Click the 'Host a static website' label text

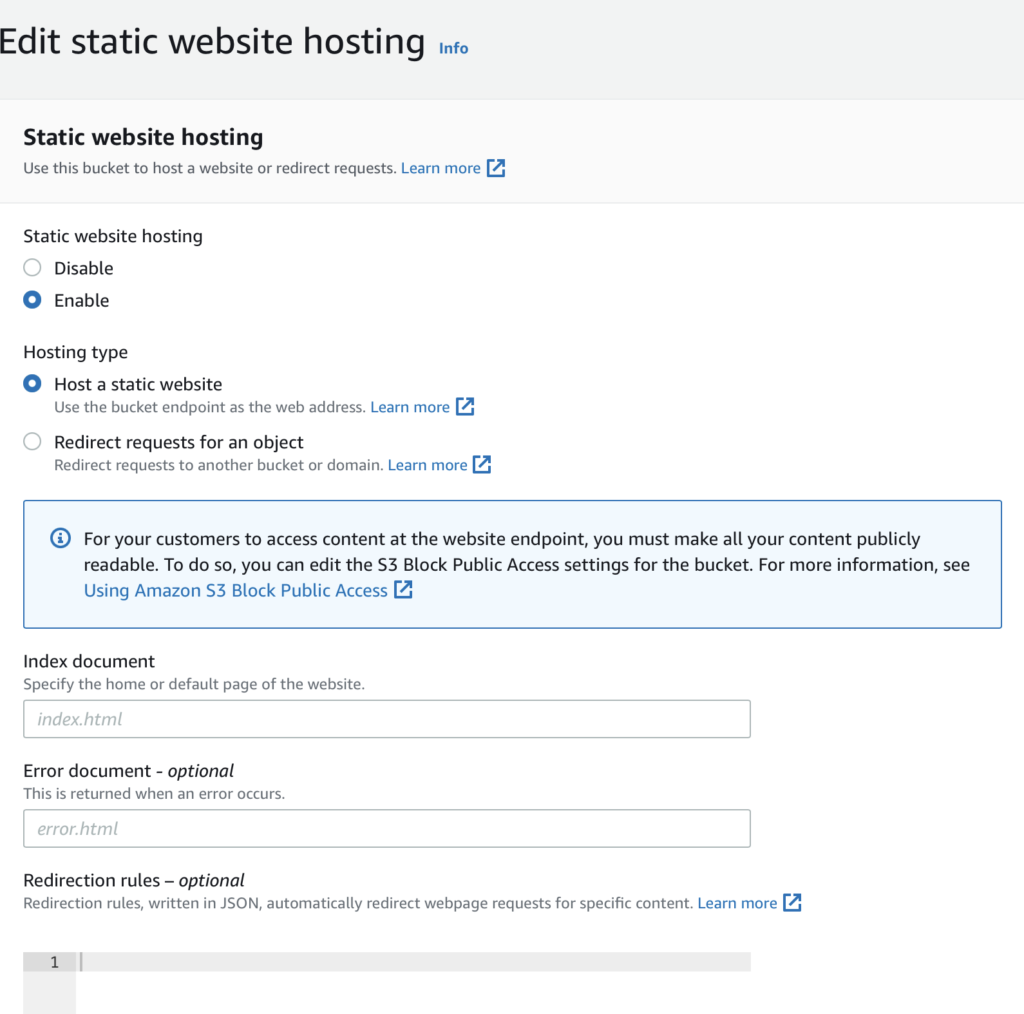coord(138,384)
